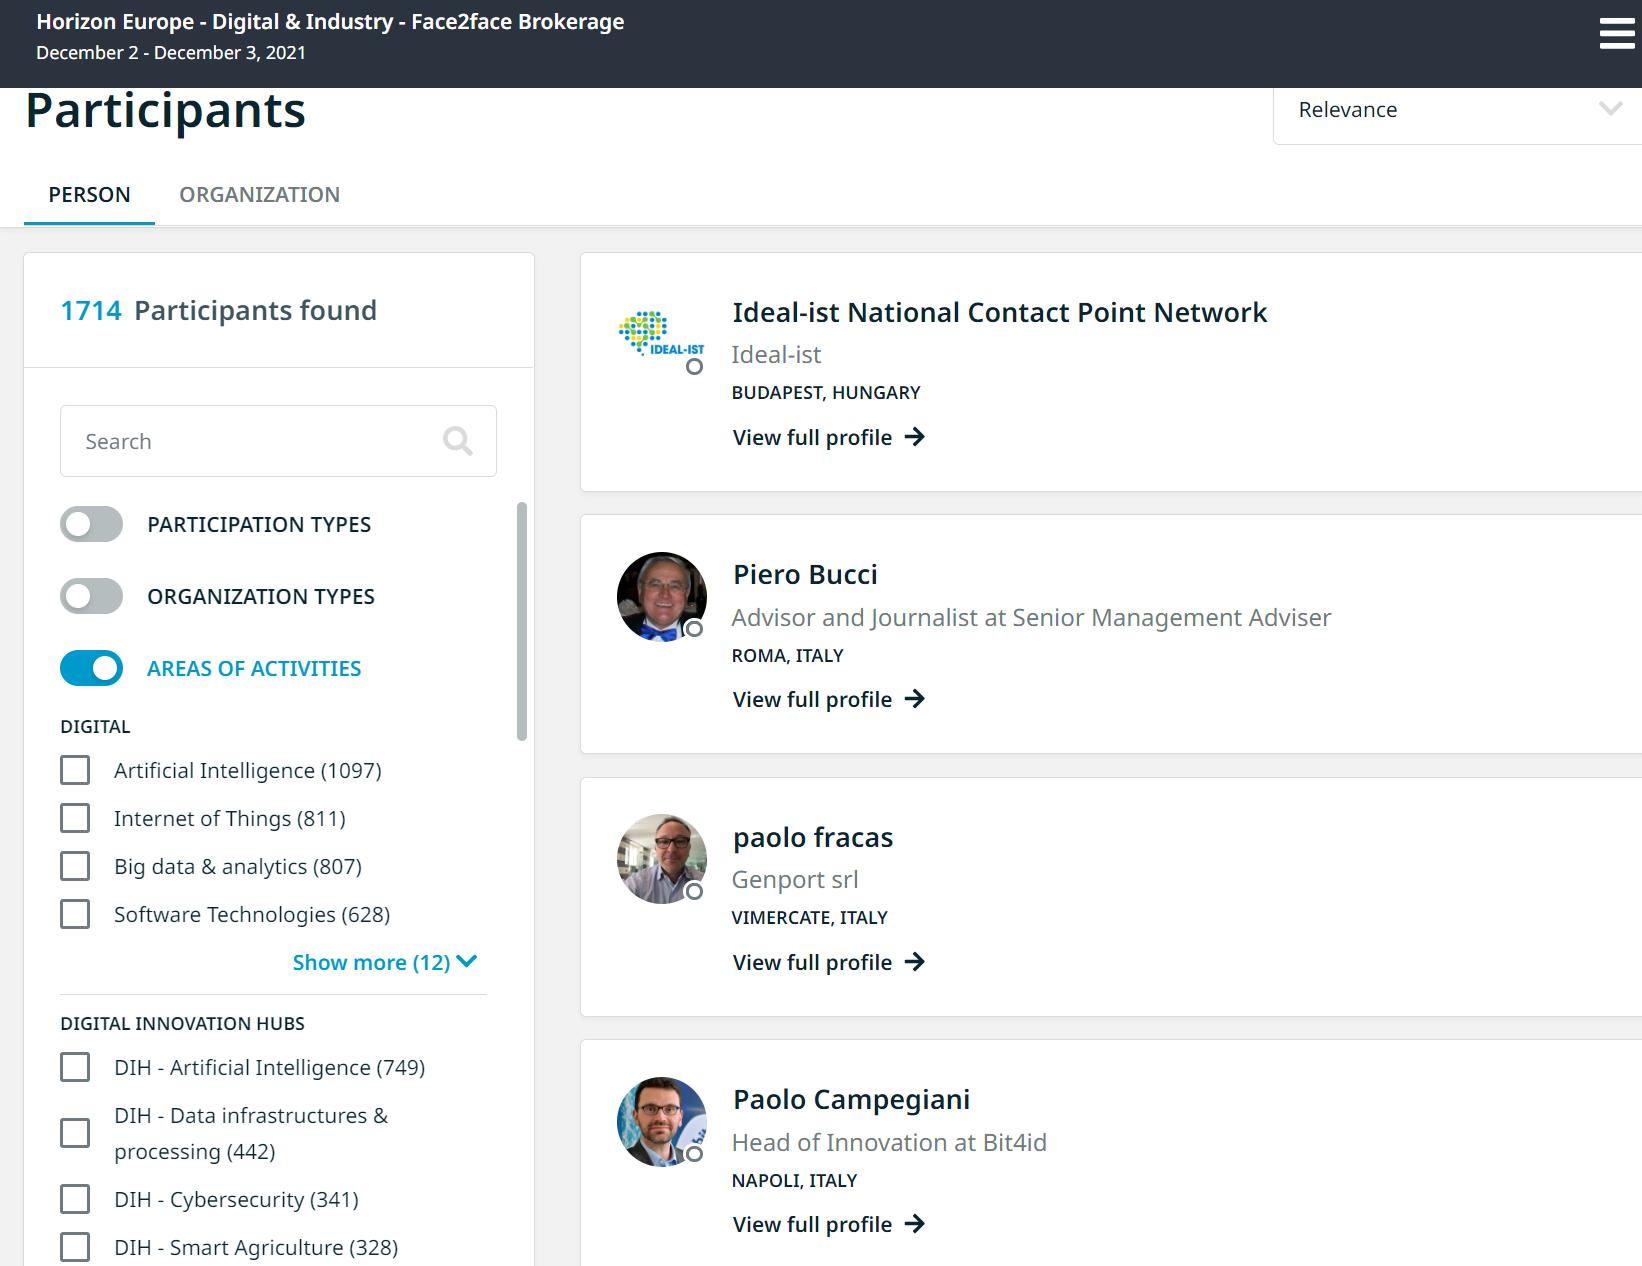Click arrow next to paolo fracas View full profile
1642x1266 pixels.
tap(915, 962)
